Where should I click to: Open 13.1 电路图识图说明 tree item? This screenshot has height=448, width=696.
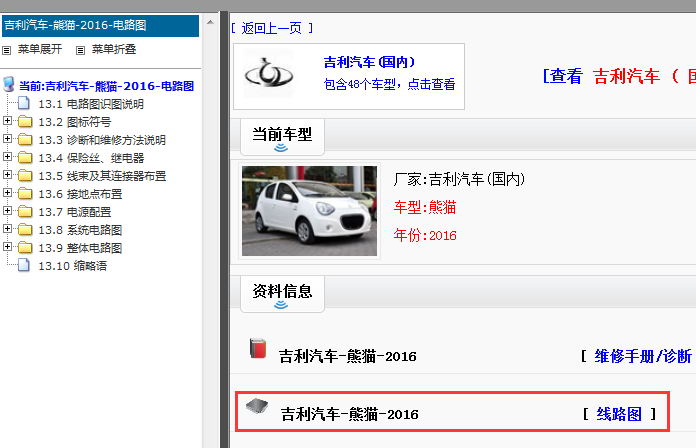tap(91, 104)
